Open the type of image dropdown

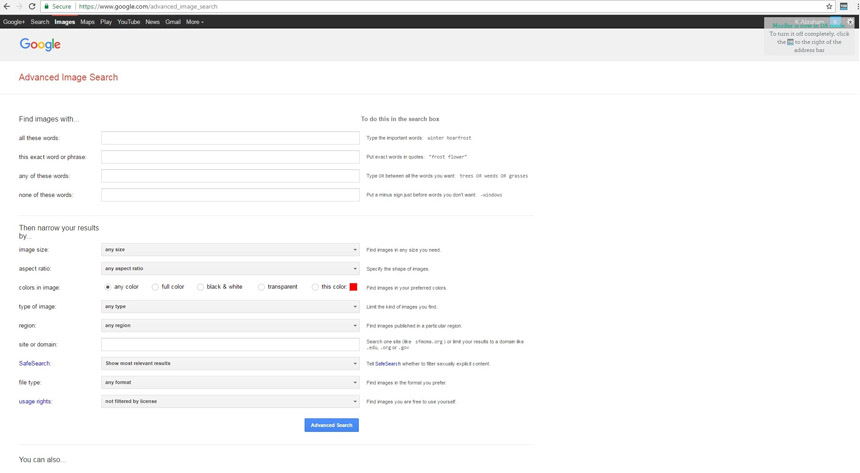click(230, 307)
